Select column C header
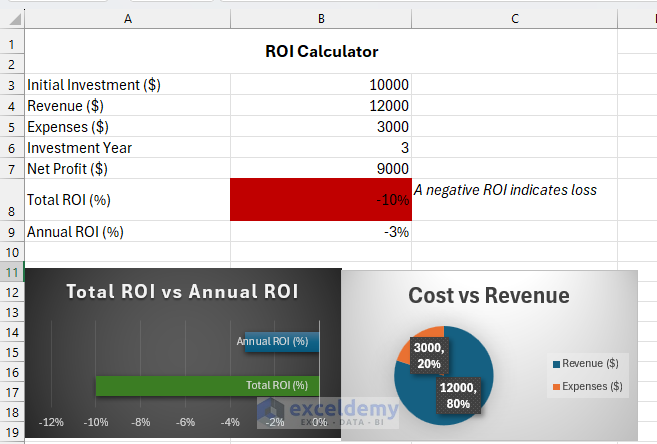This screenshot has width=657, height=444. pos(515,19)
